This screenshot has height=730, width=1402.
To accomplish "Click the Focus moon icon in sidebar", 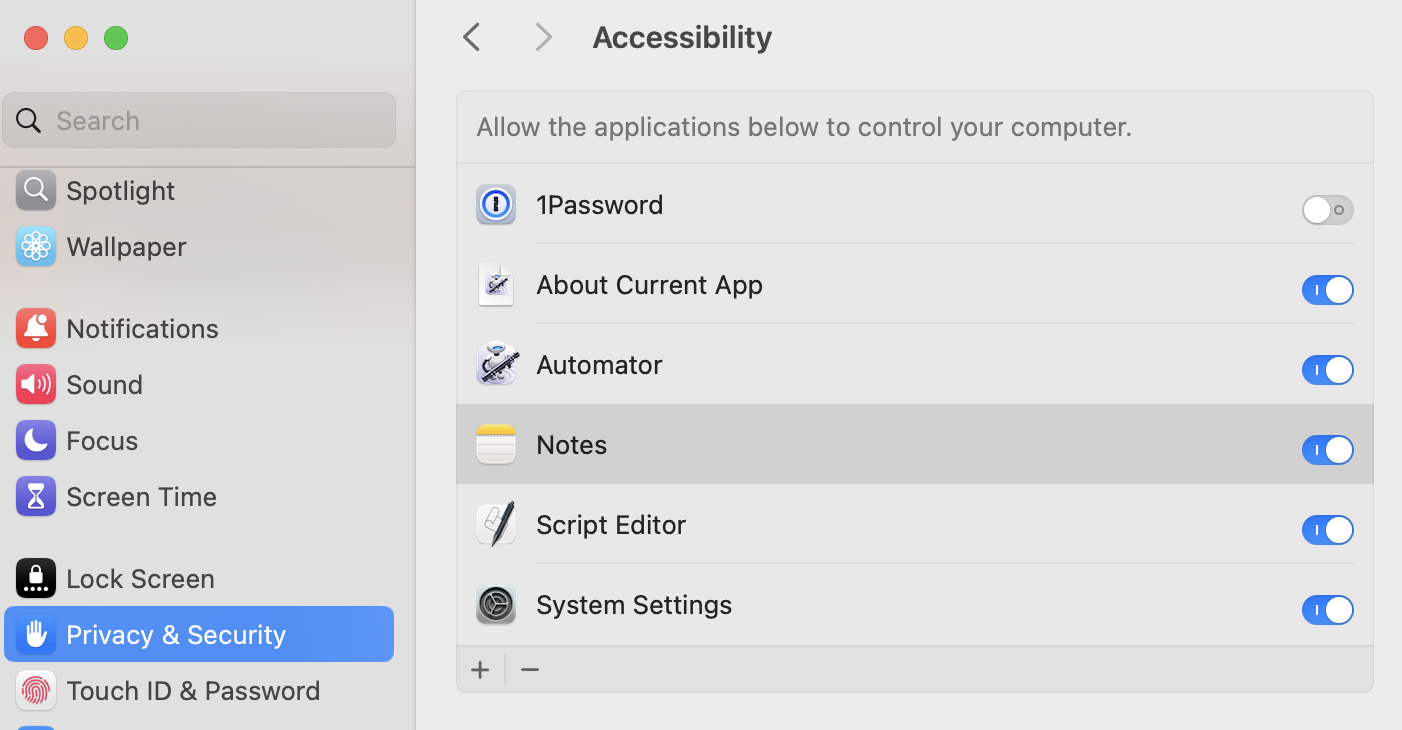I will [x=36, y=441].
